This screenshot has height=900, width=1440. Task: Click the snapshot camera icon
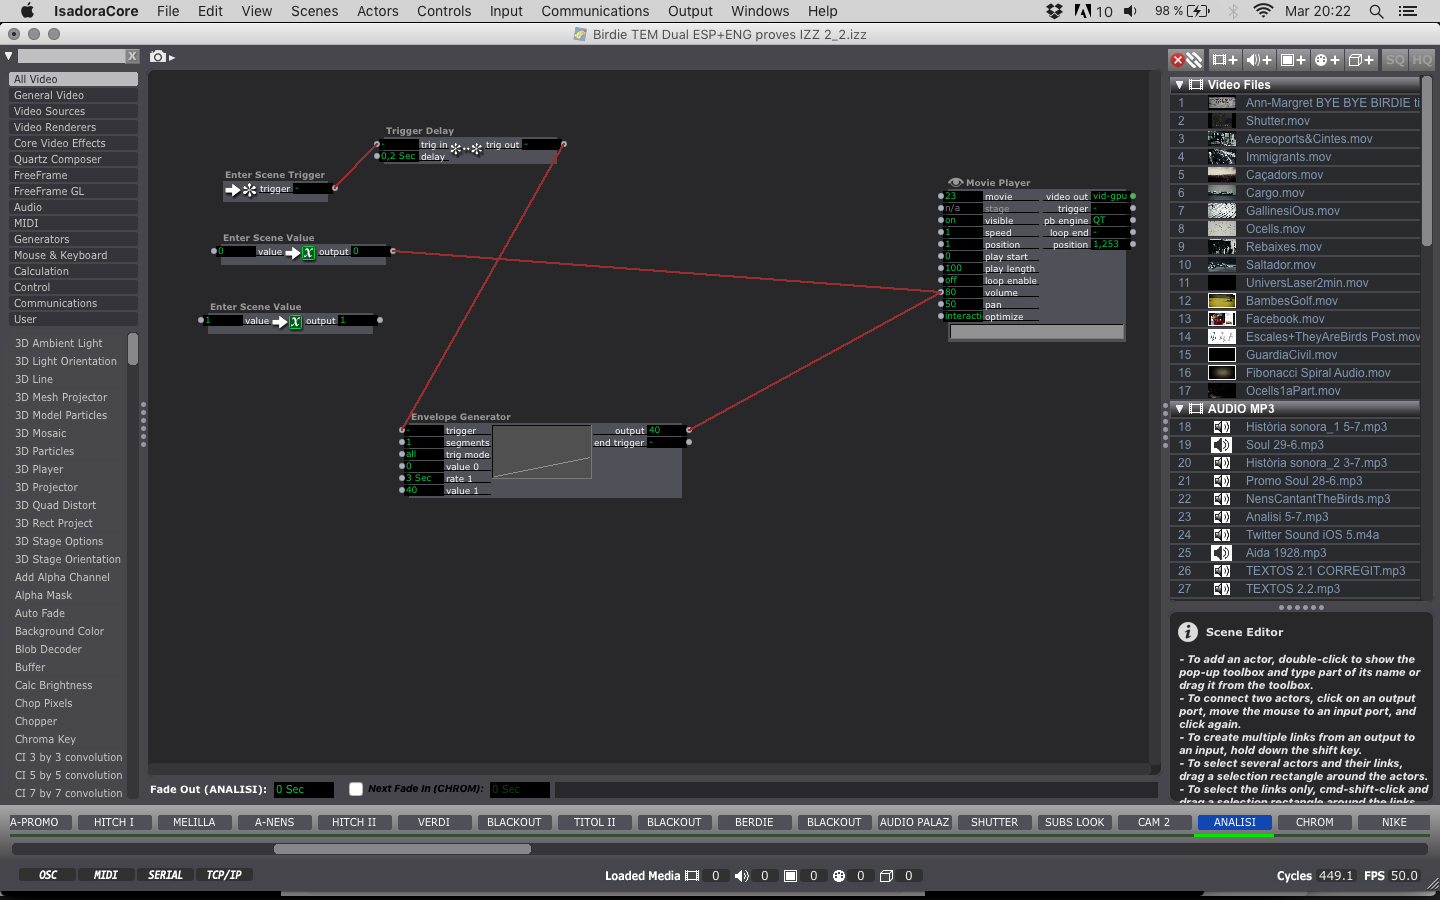point(158,57)
